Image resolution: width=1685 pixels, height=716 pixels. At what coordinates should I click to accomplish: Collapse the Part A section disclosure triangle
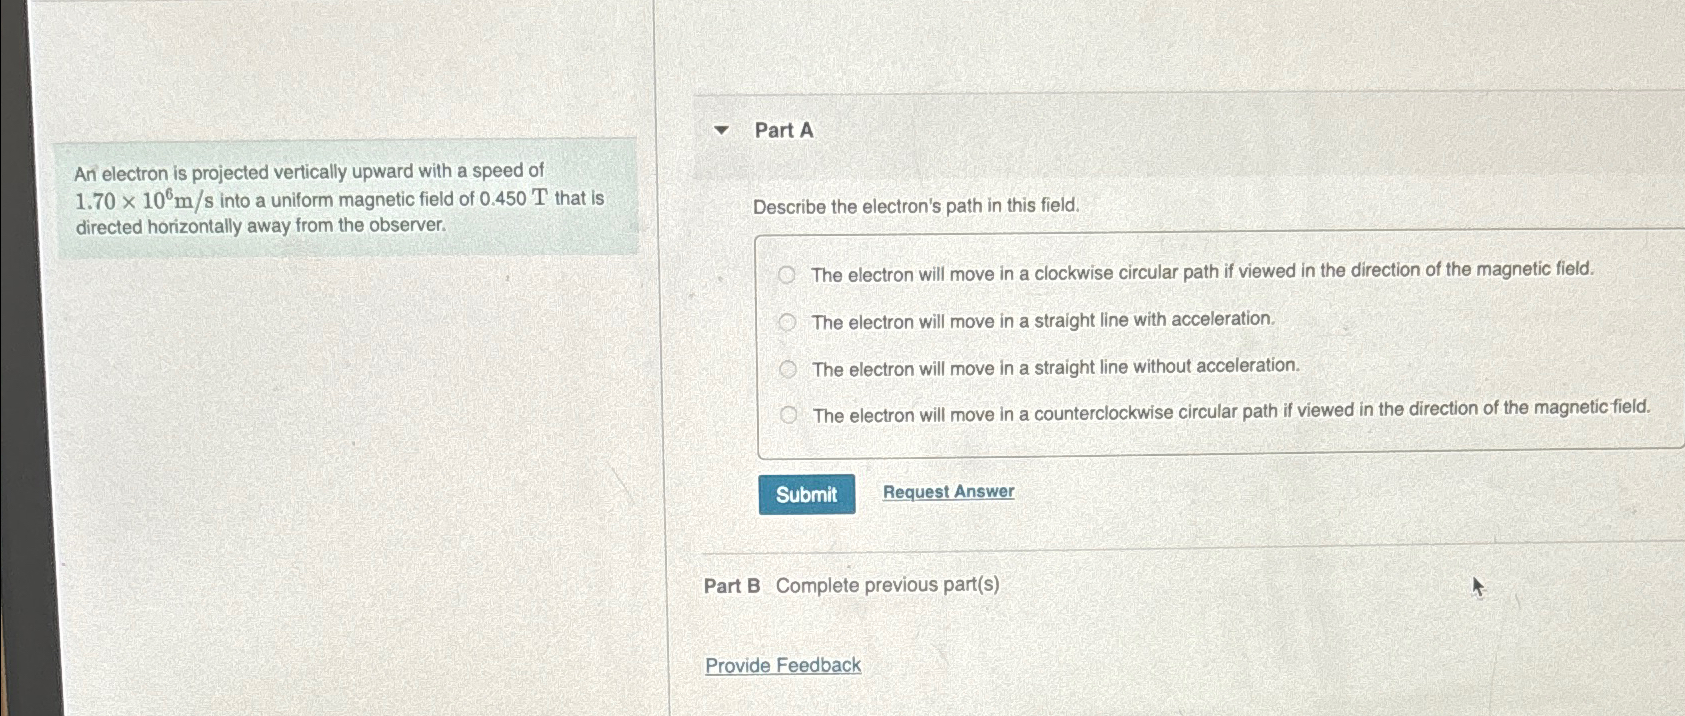pyautogui.click(x=719, y=131)
